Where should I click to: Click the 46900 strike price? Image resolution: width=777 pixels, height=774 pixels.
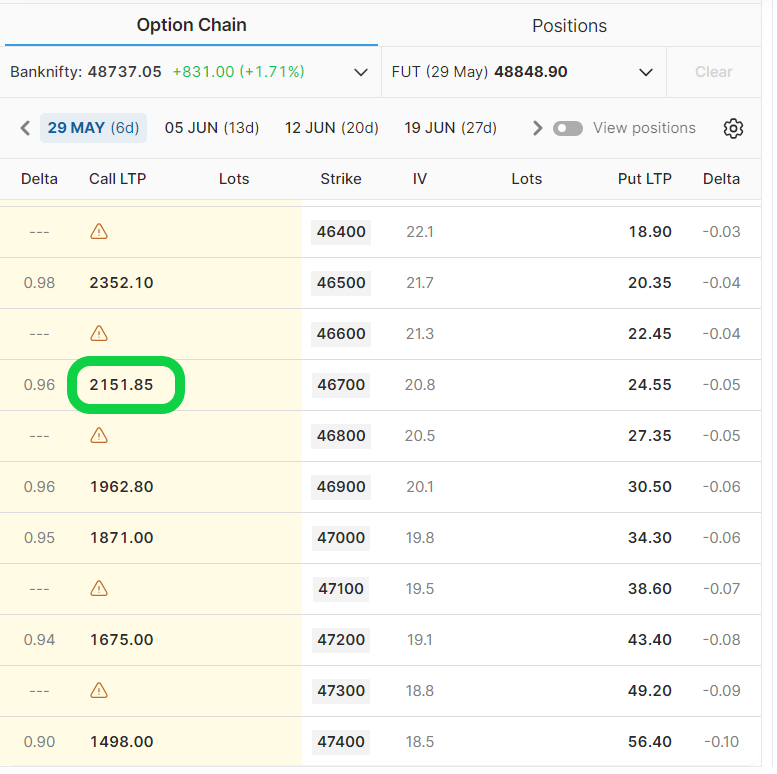click(x=341, y=487)
